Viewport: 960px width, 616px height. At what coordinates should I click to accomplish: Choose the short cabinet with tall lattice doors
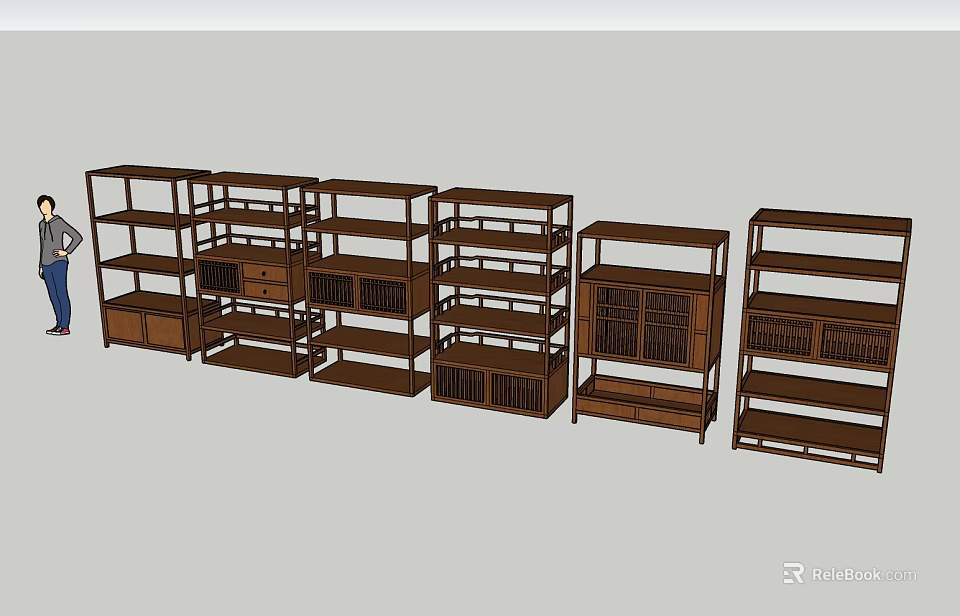pos(651,331)
